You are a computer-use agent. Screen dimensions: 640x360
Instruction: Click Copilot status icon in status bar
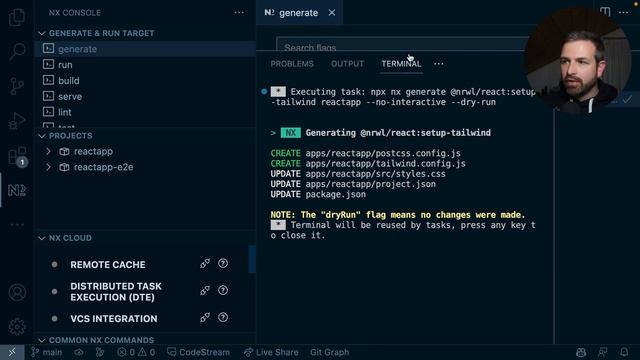[x=581, y=352]
